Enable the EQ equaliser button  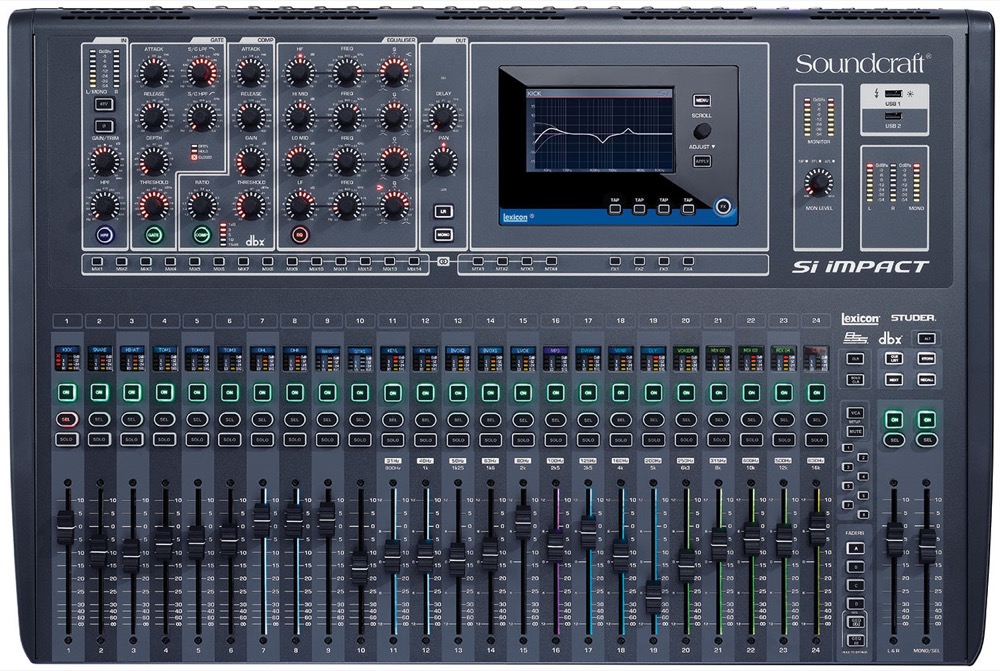tap(298, 233)
